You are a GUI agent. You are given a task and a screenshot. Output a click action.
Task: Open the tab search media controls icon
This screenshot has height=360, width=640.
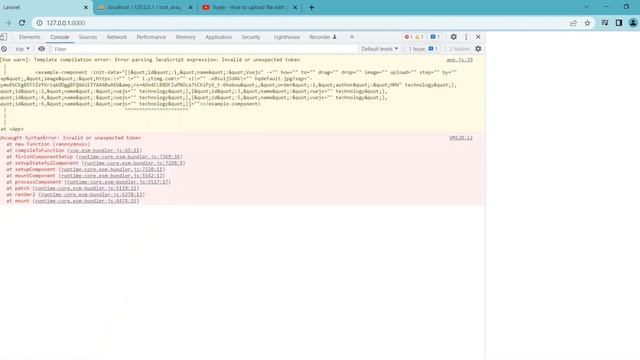coord(605,23)
